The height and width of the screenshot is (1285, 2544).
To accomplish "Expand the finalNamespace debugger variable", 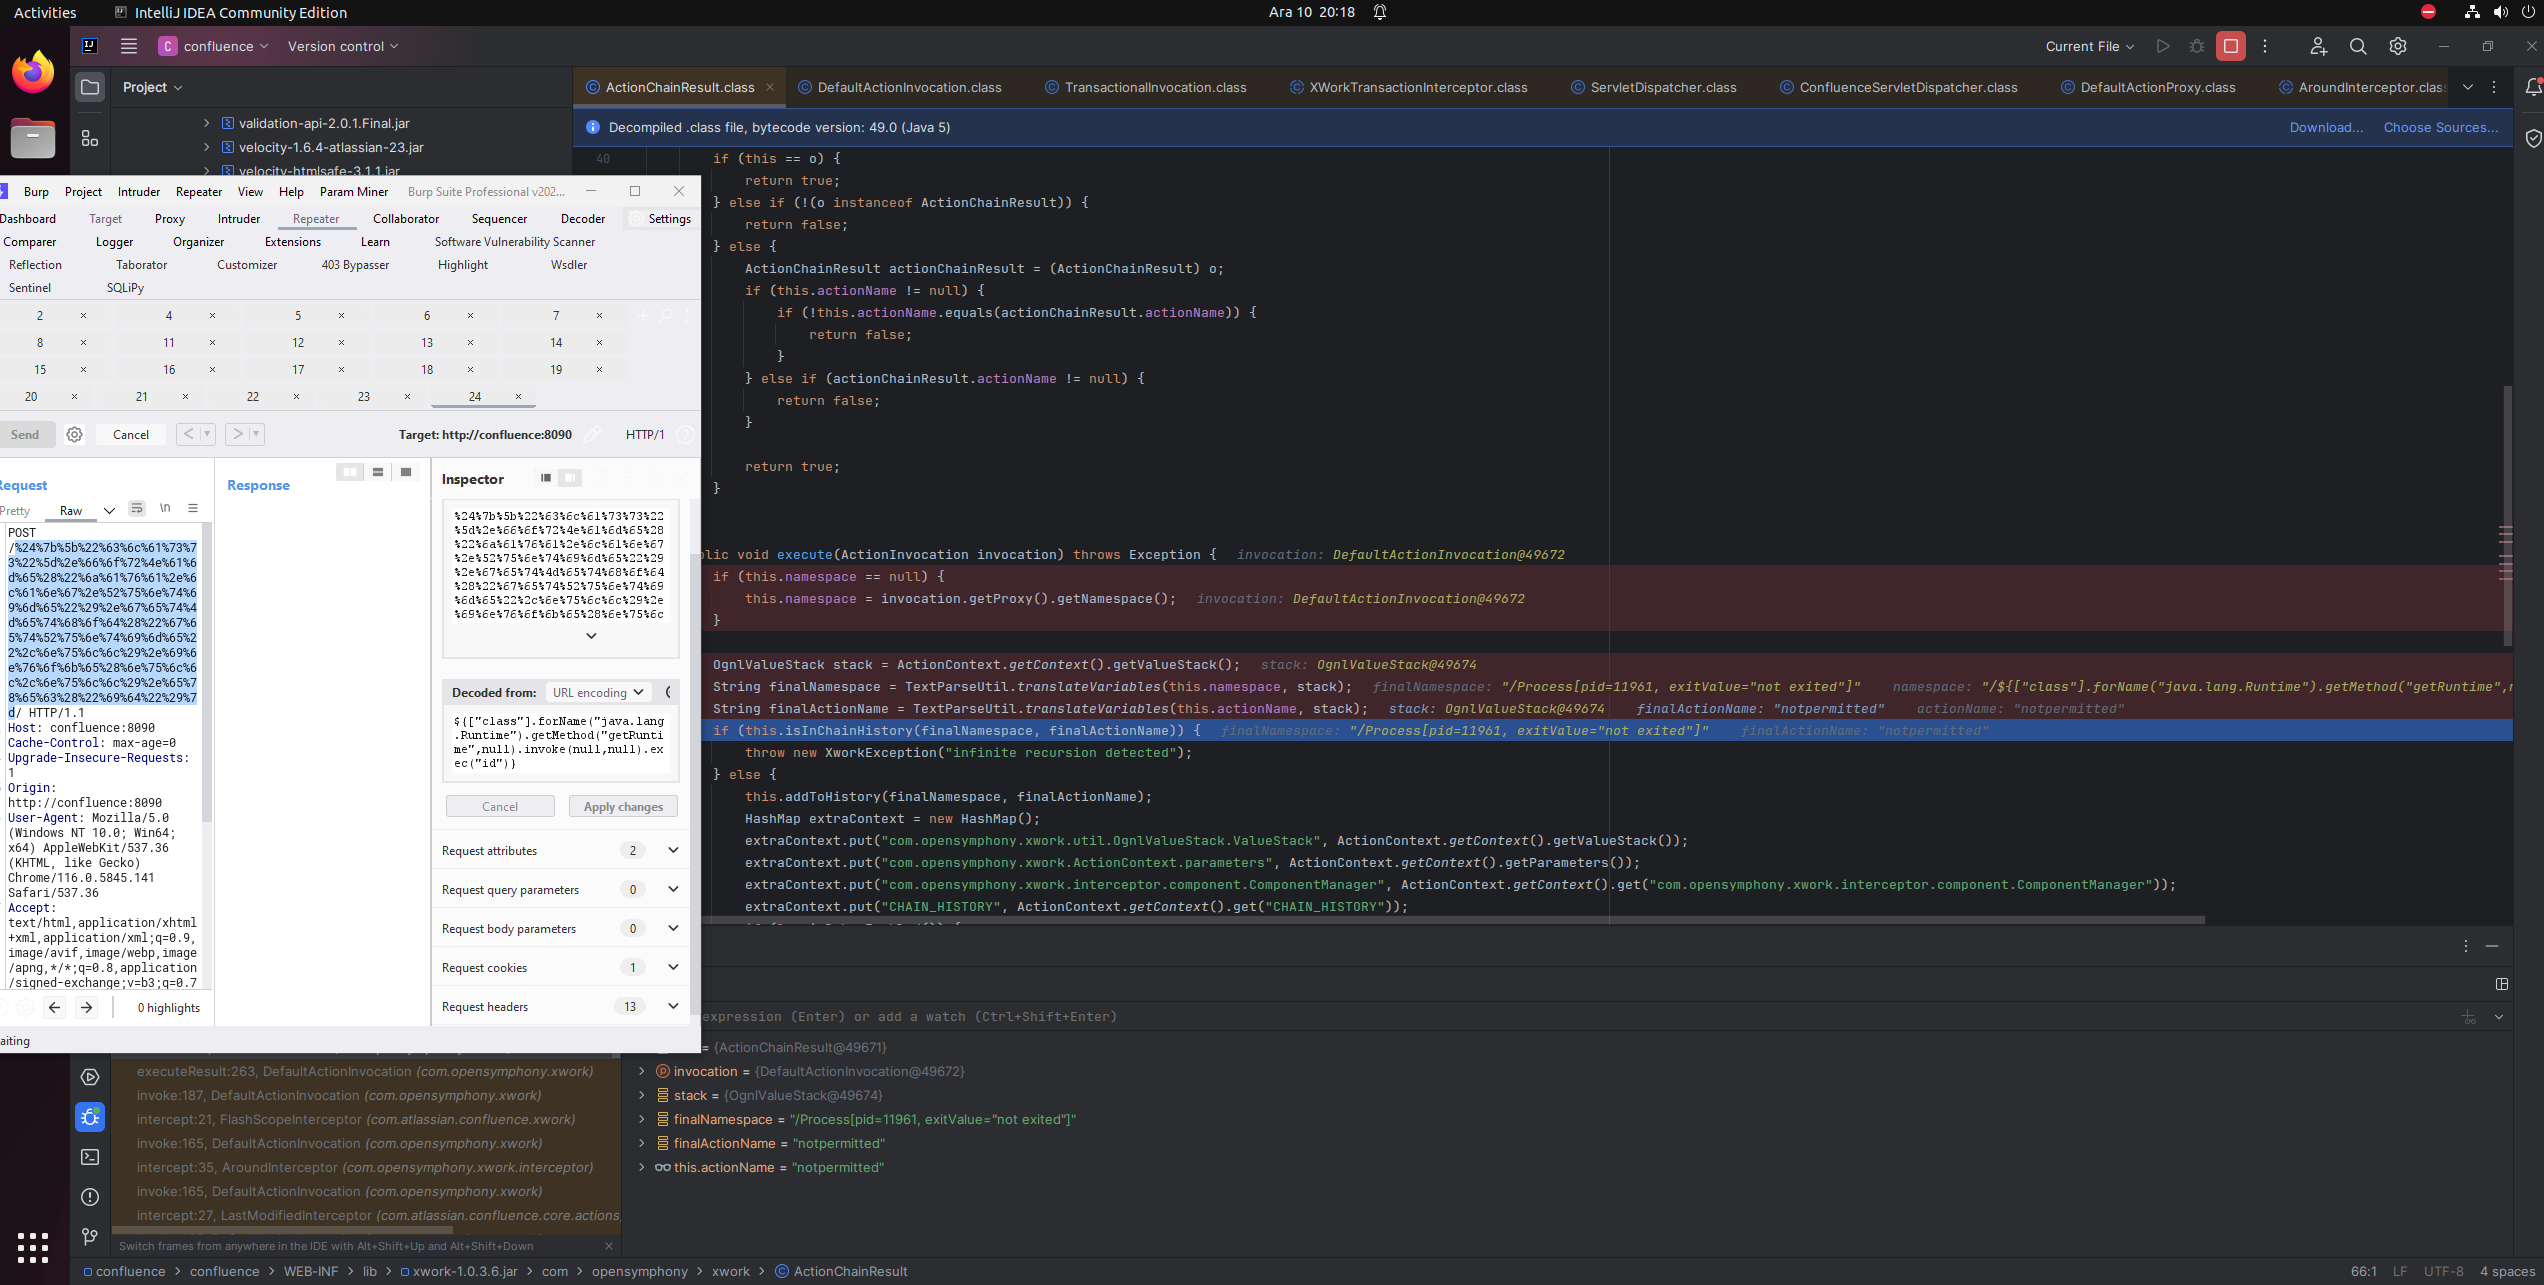I will tap(642, 1119).
